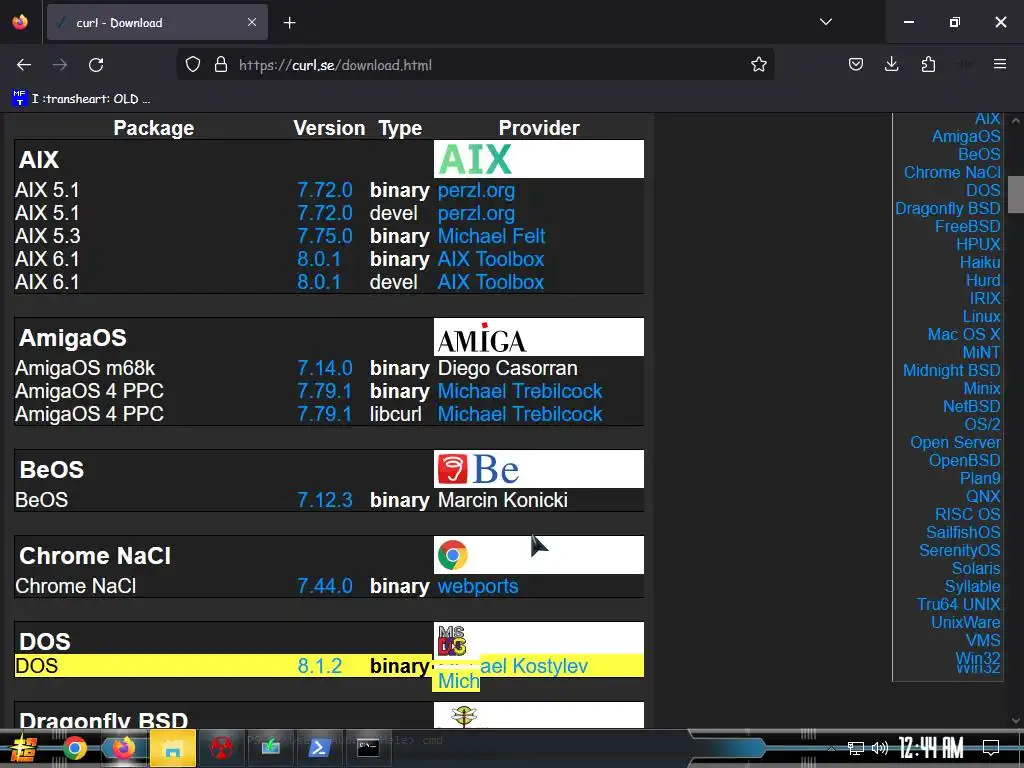1024x768 pixels.
Task: Open the red radiation taskbar app
Action: pyautogui.click(x=221, y=748)
